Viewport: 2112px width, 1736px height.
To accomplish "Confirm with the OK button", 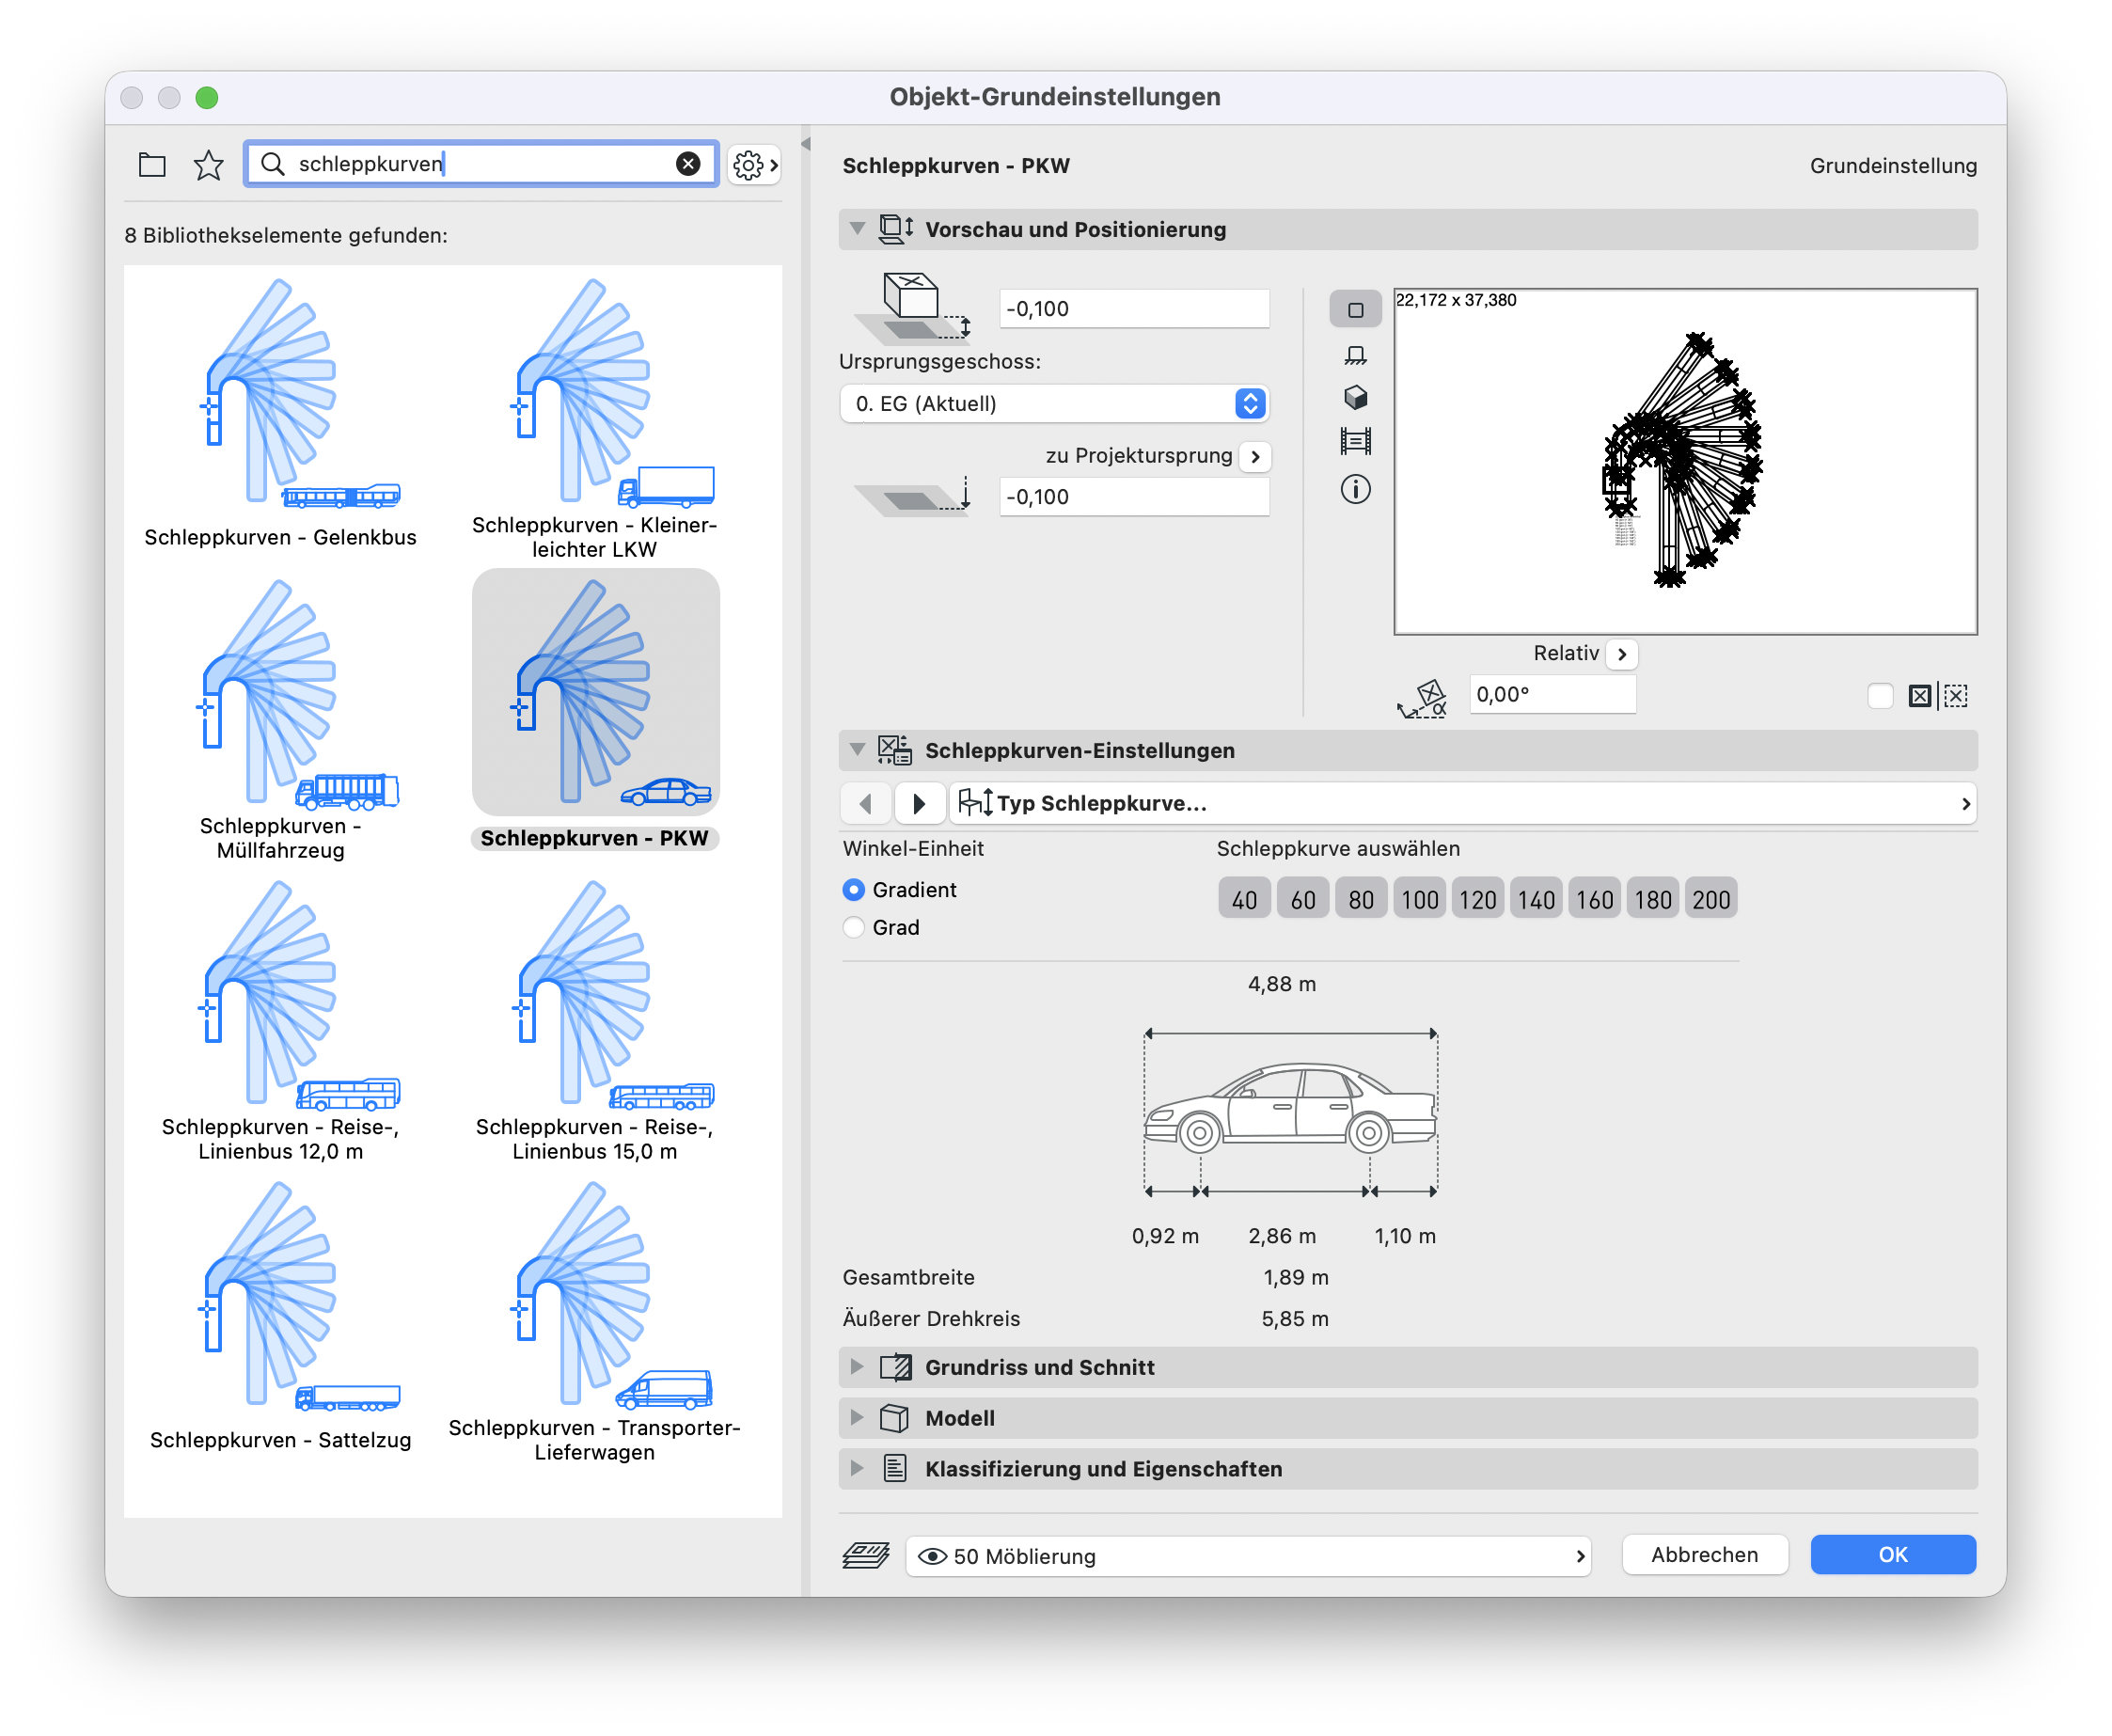I will (1892, 1555).
